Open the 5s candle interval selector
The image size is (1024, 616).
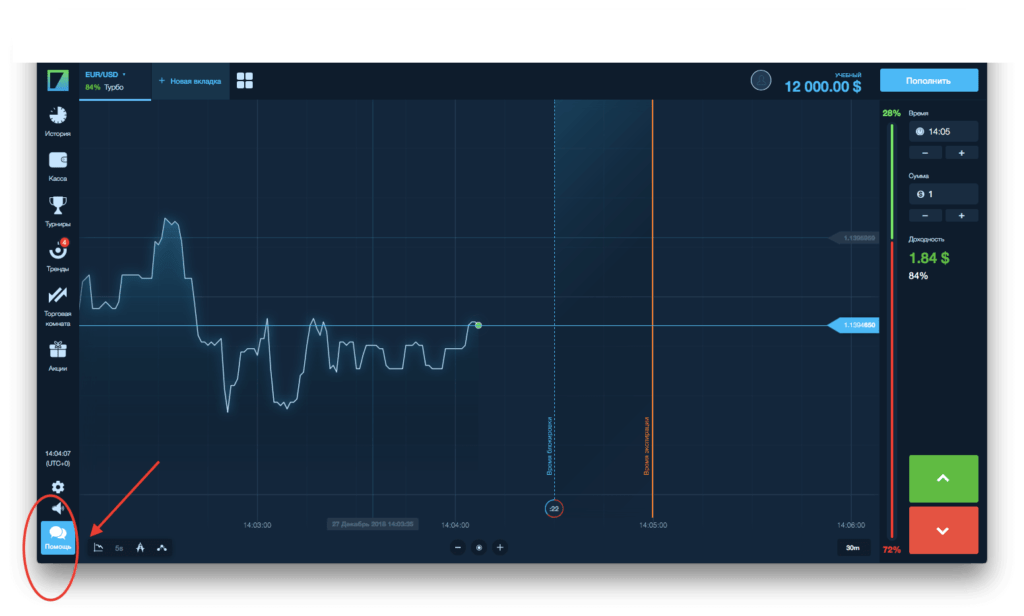(x=119, y=547)
